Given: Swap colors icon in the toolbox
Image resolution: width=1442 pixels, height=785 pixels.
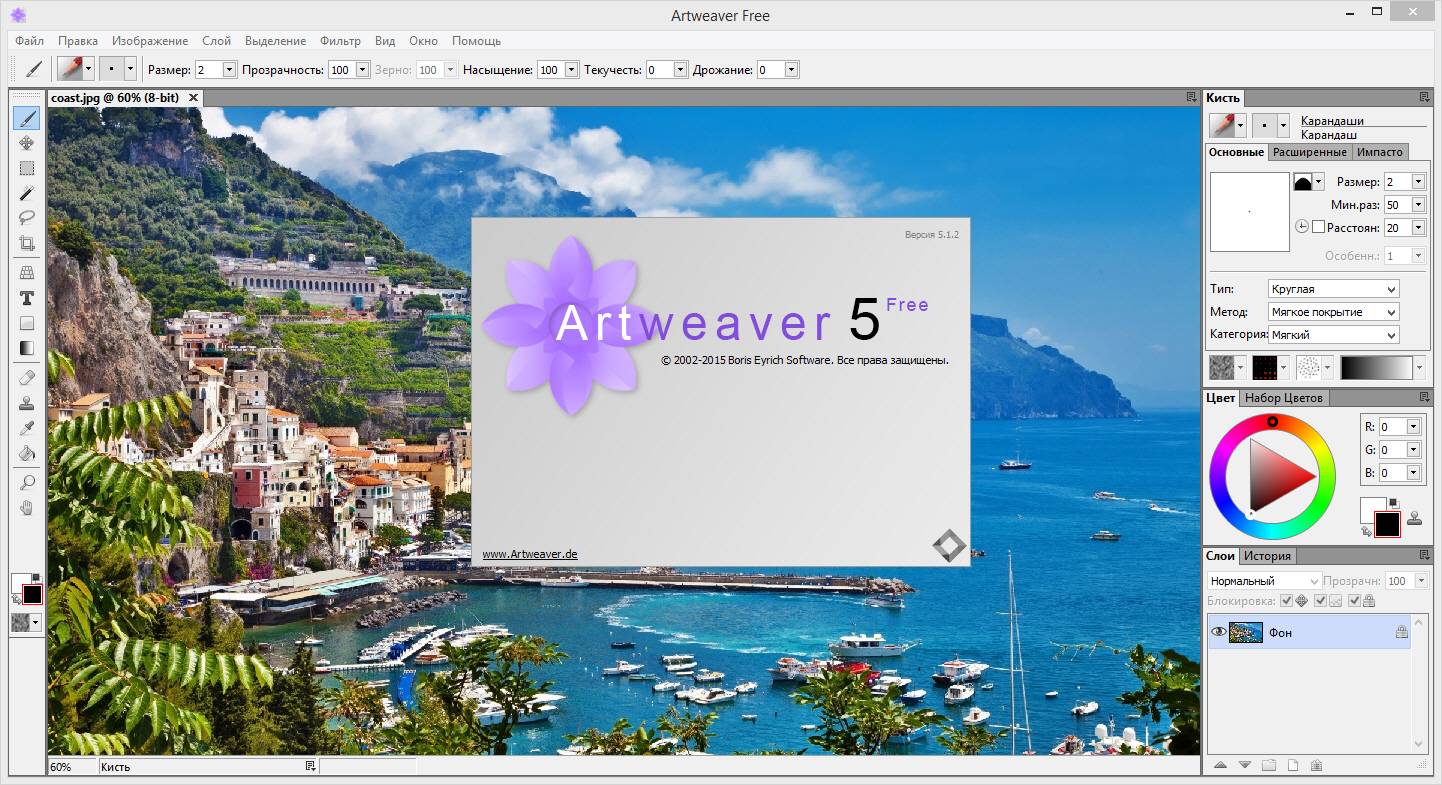Looking at the screenshot, I should (x=16, y=599).
